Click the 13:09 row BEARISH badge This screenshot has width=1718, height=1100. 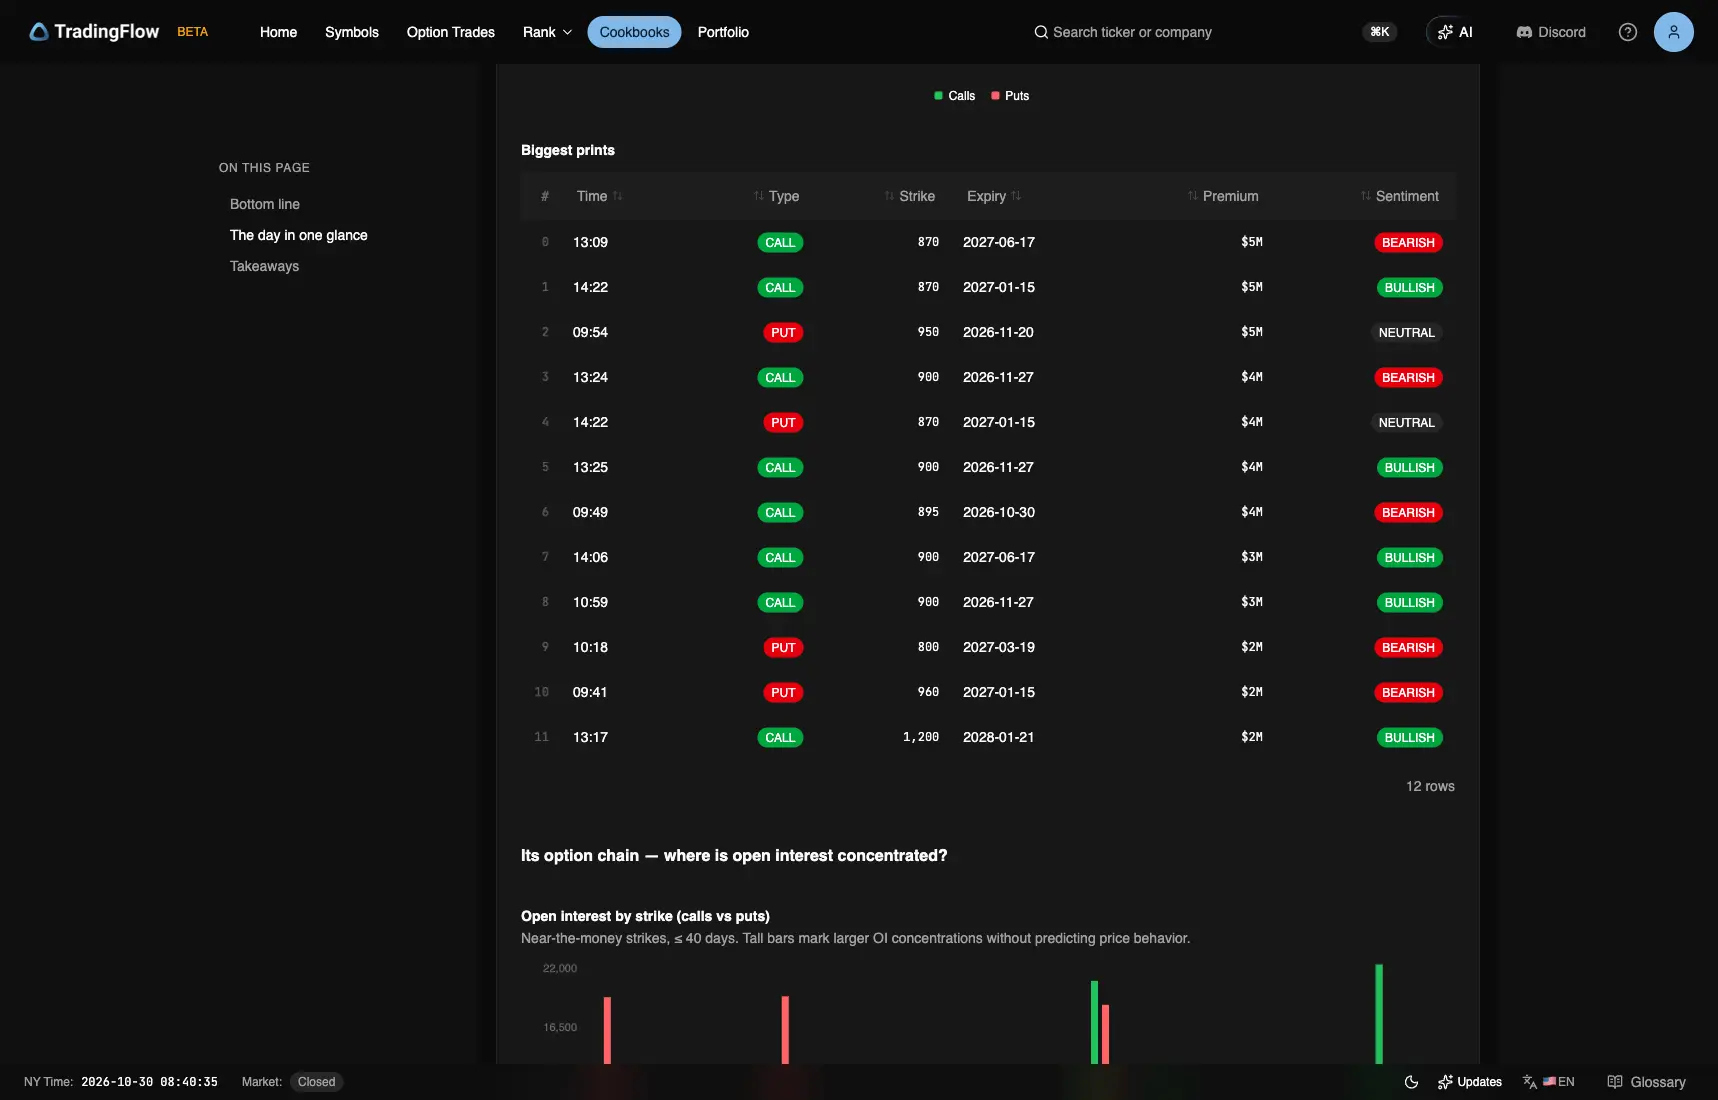(x=1408, y=242)
